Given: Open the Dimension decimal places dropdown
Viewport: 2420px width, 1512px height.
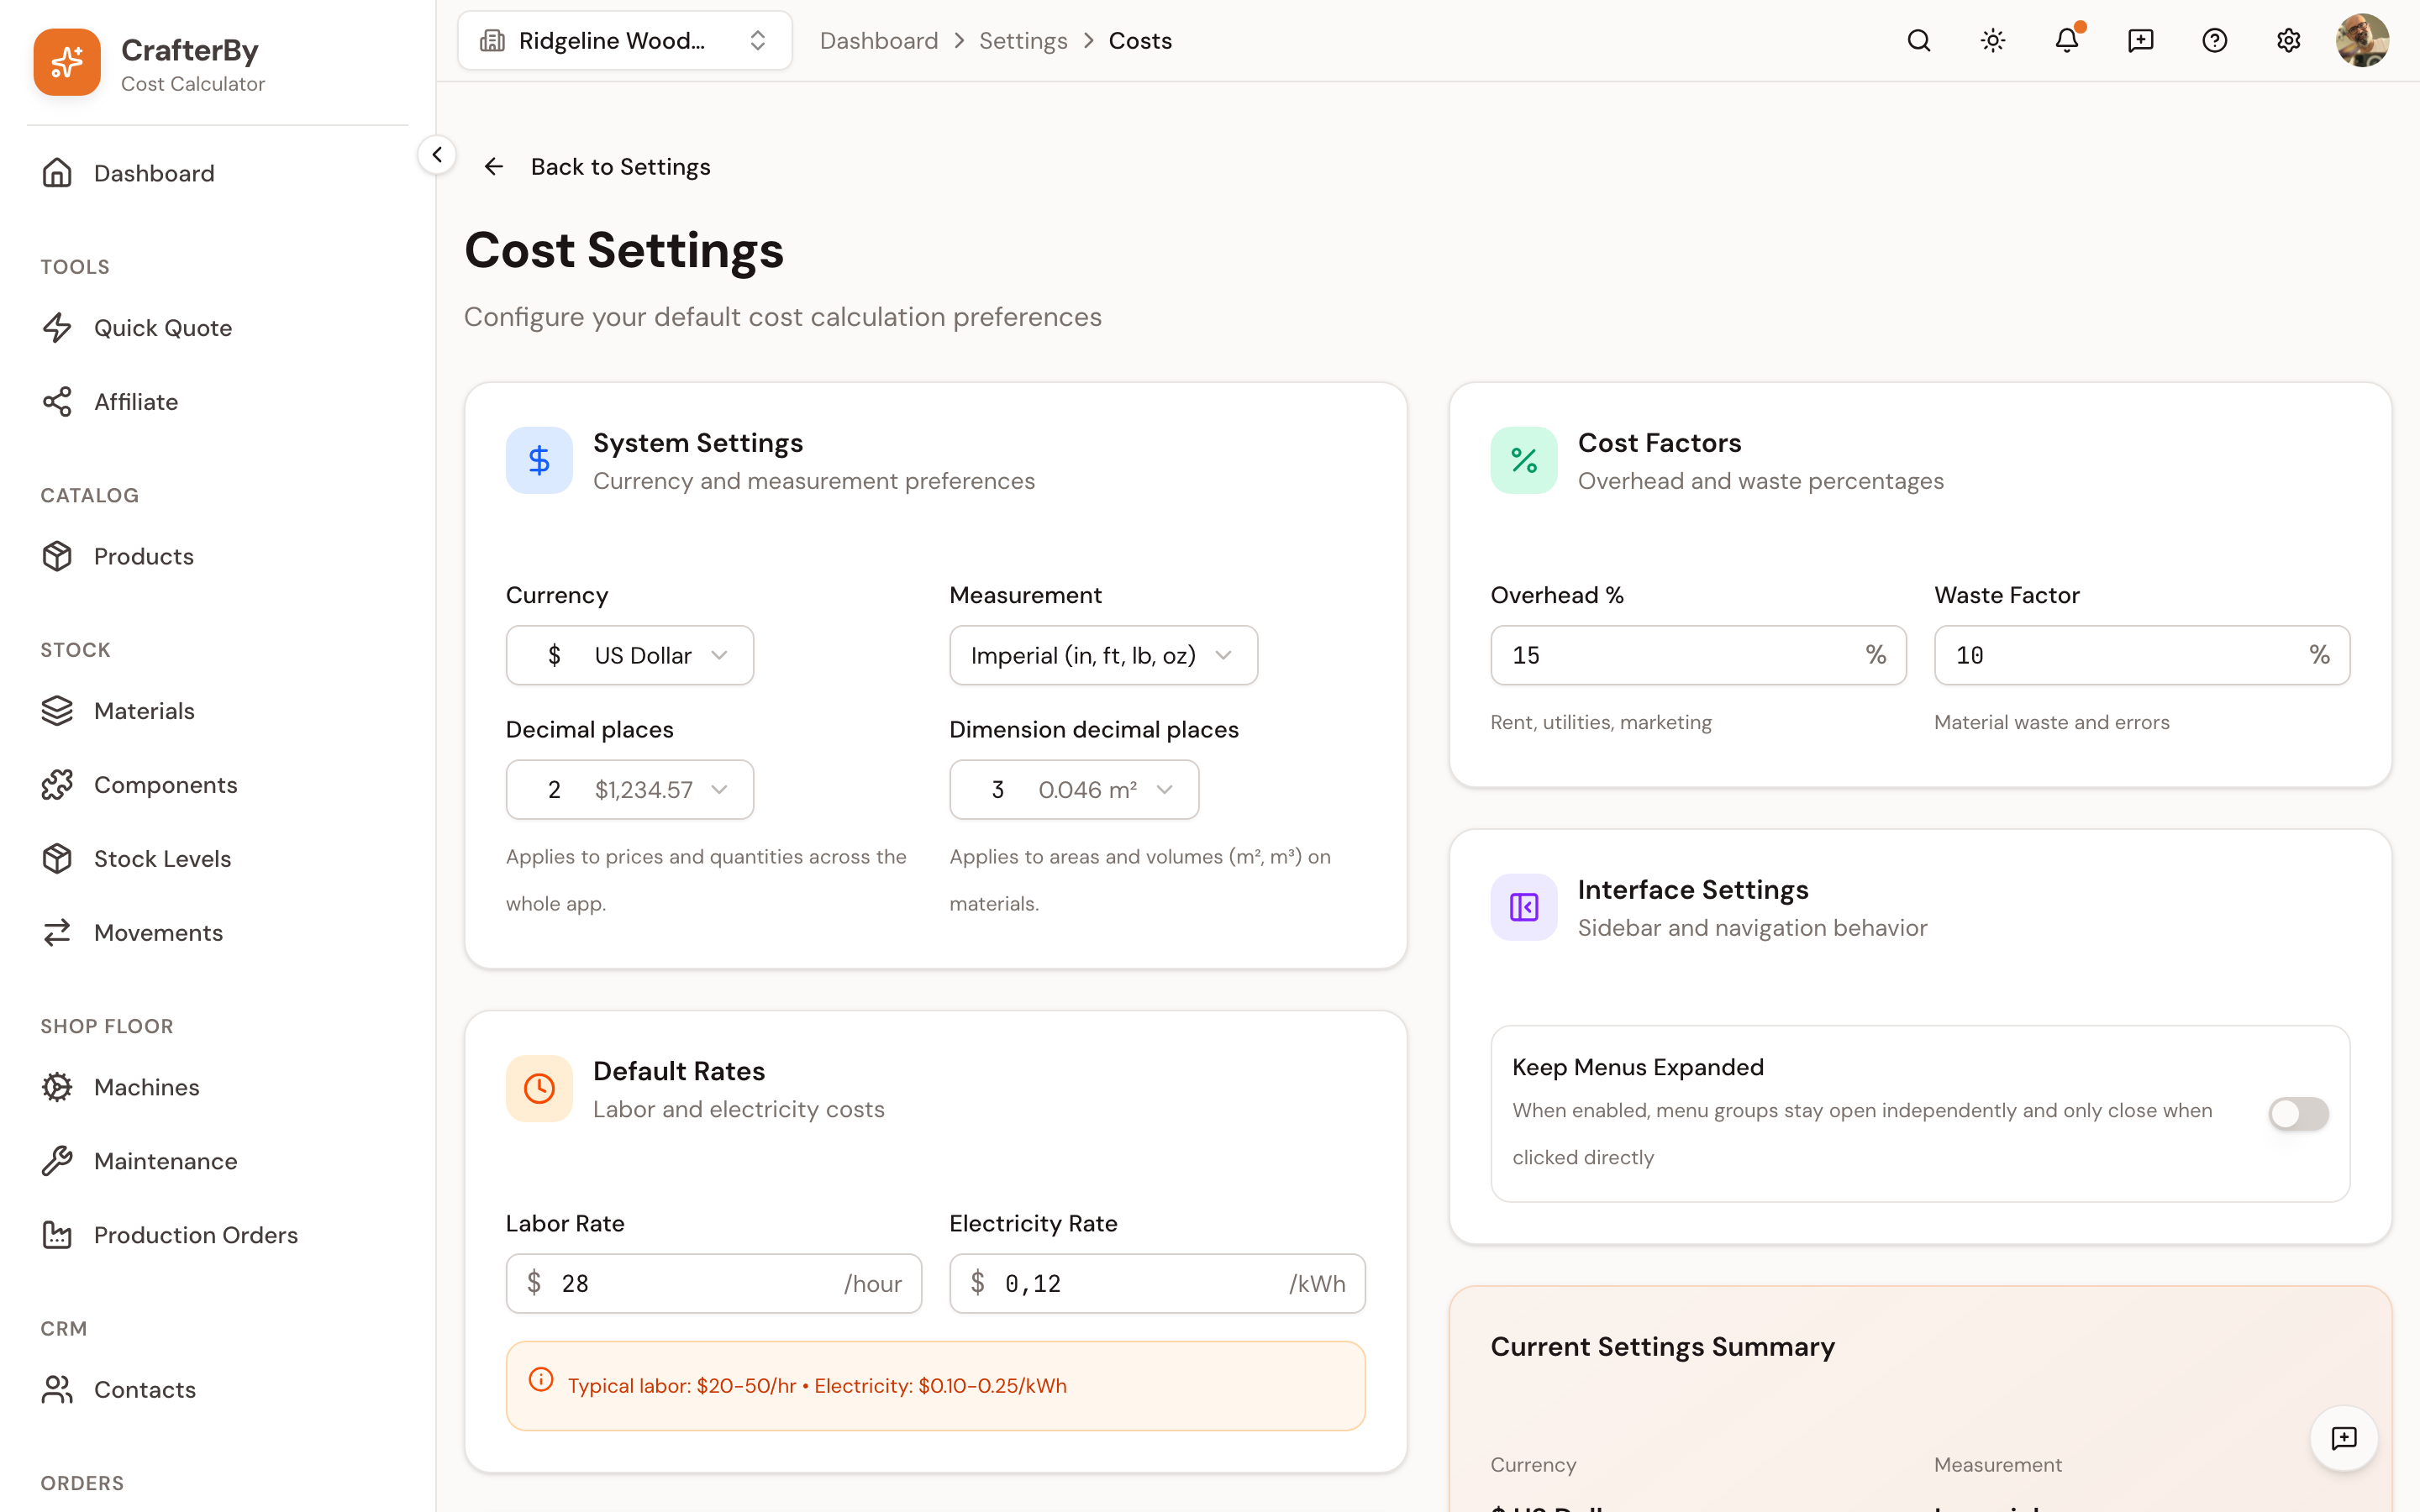Looking at the screenshot, I should tap(1074, 790).
